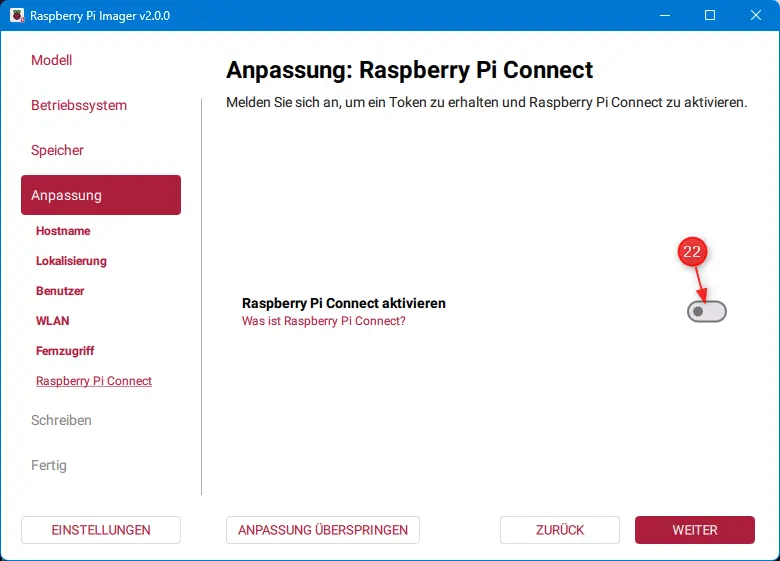This screenshot has width=780, height=561.
Task: Click the Raspberry Pi logo in title bar
Action: tap(16, 16)
